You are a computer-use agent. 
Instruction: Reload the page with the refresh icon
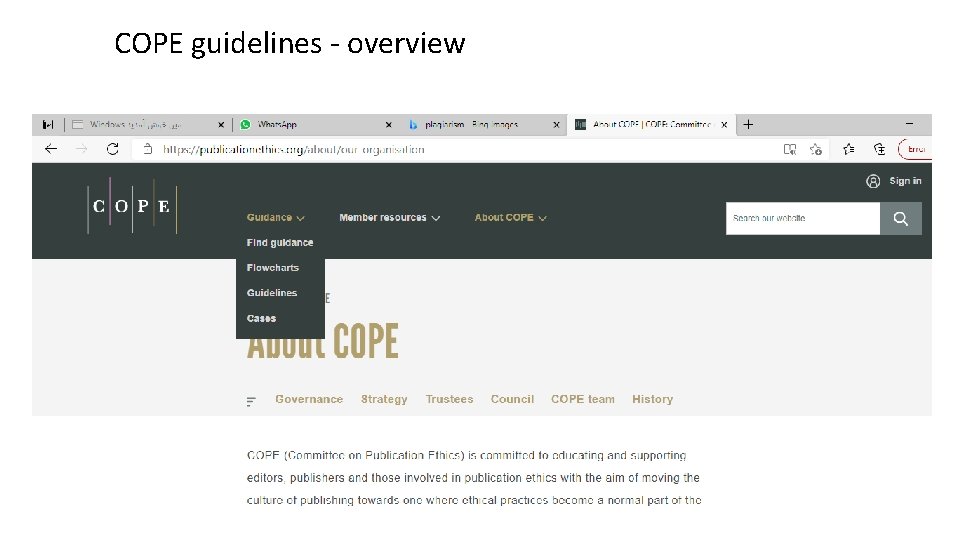click(x=113, y=149)
